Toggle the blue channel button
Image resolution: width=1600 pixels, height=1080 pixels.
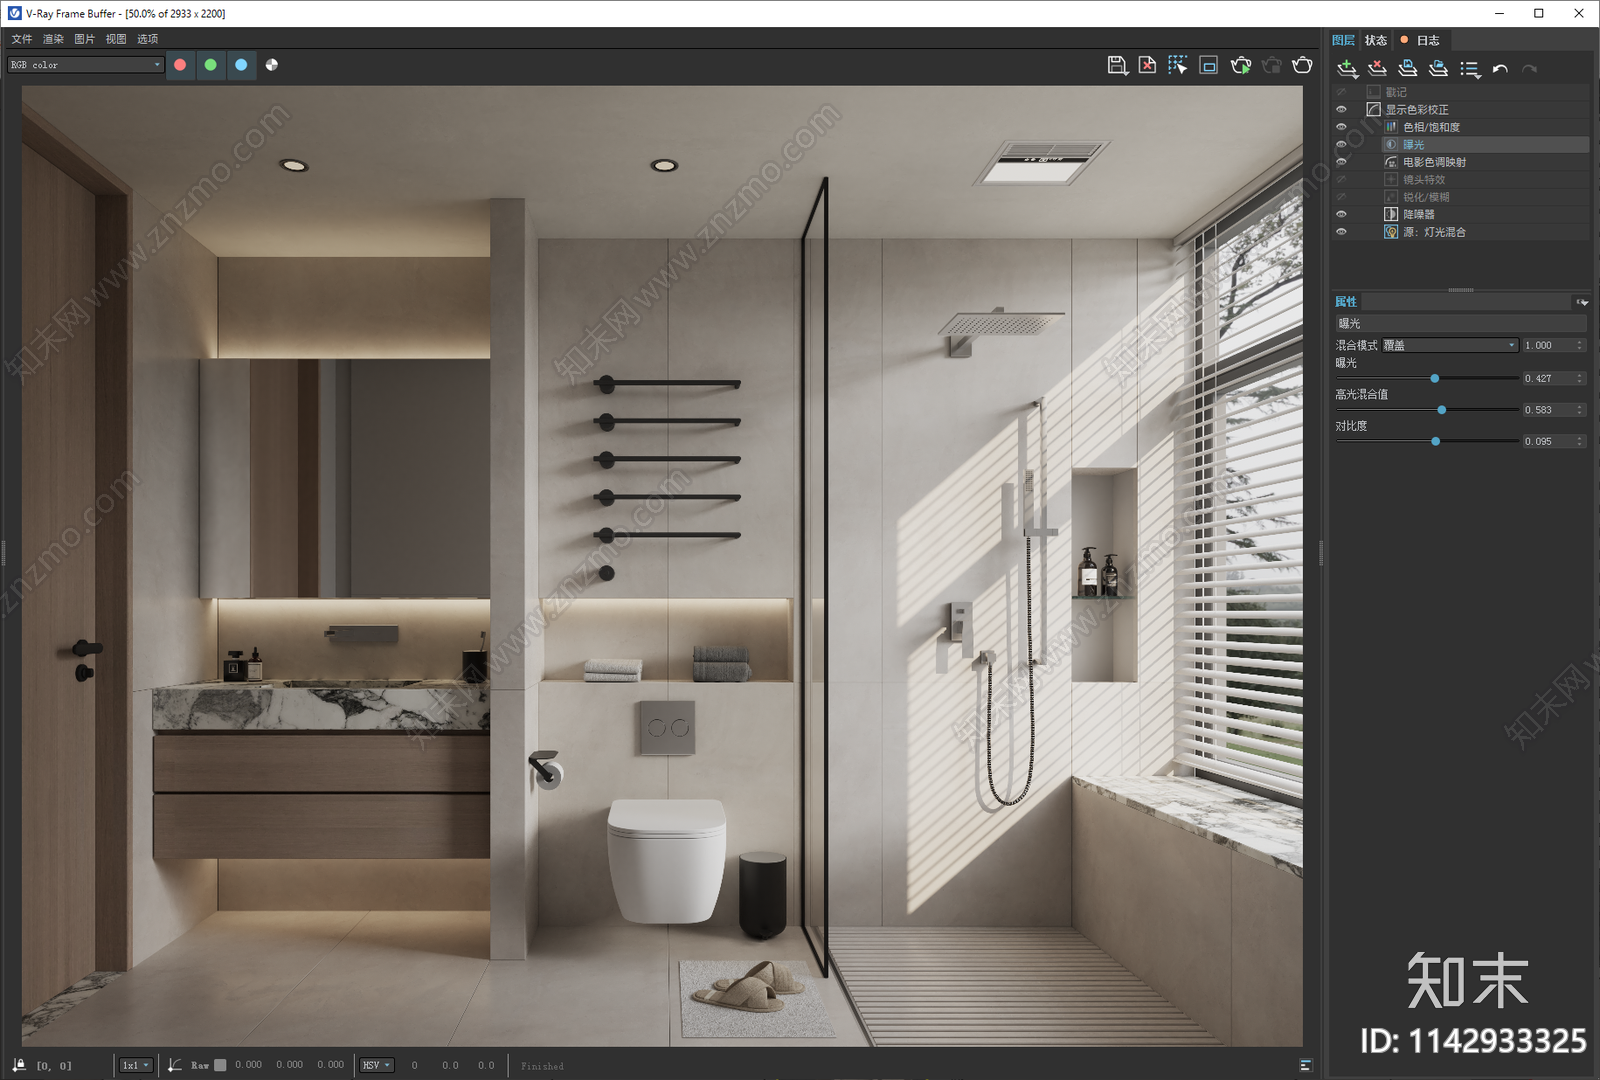click(x=241, y=65)
